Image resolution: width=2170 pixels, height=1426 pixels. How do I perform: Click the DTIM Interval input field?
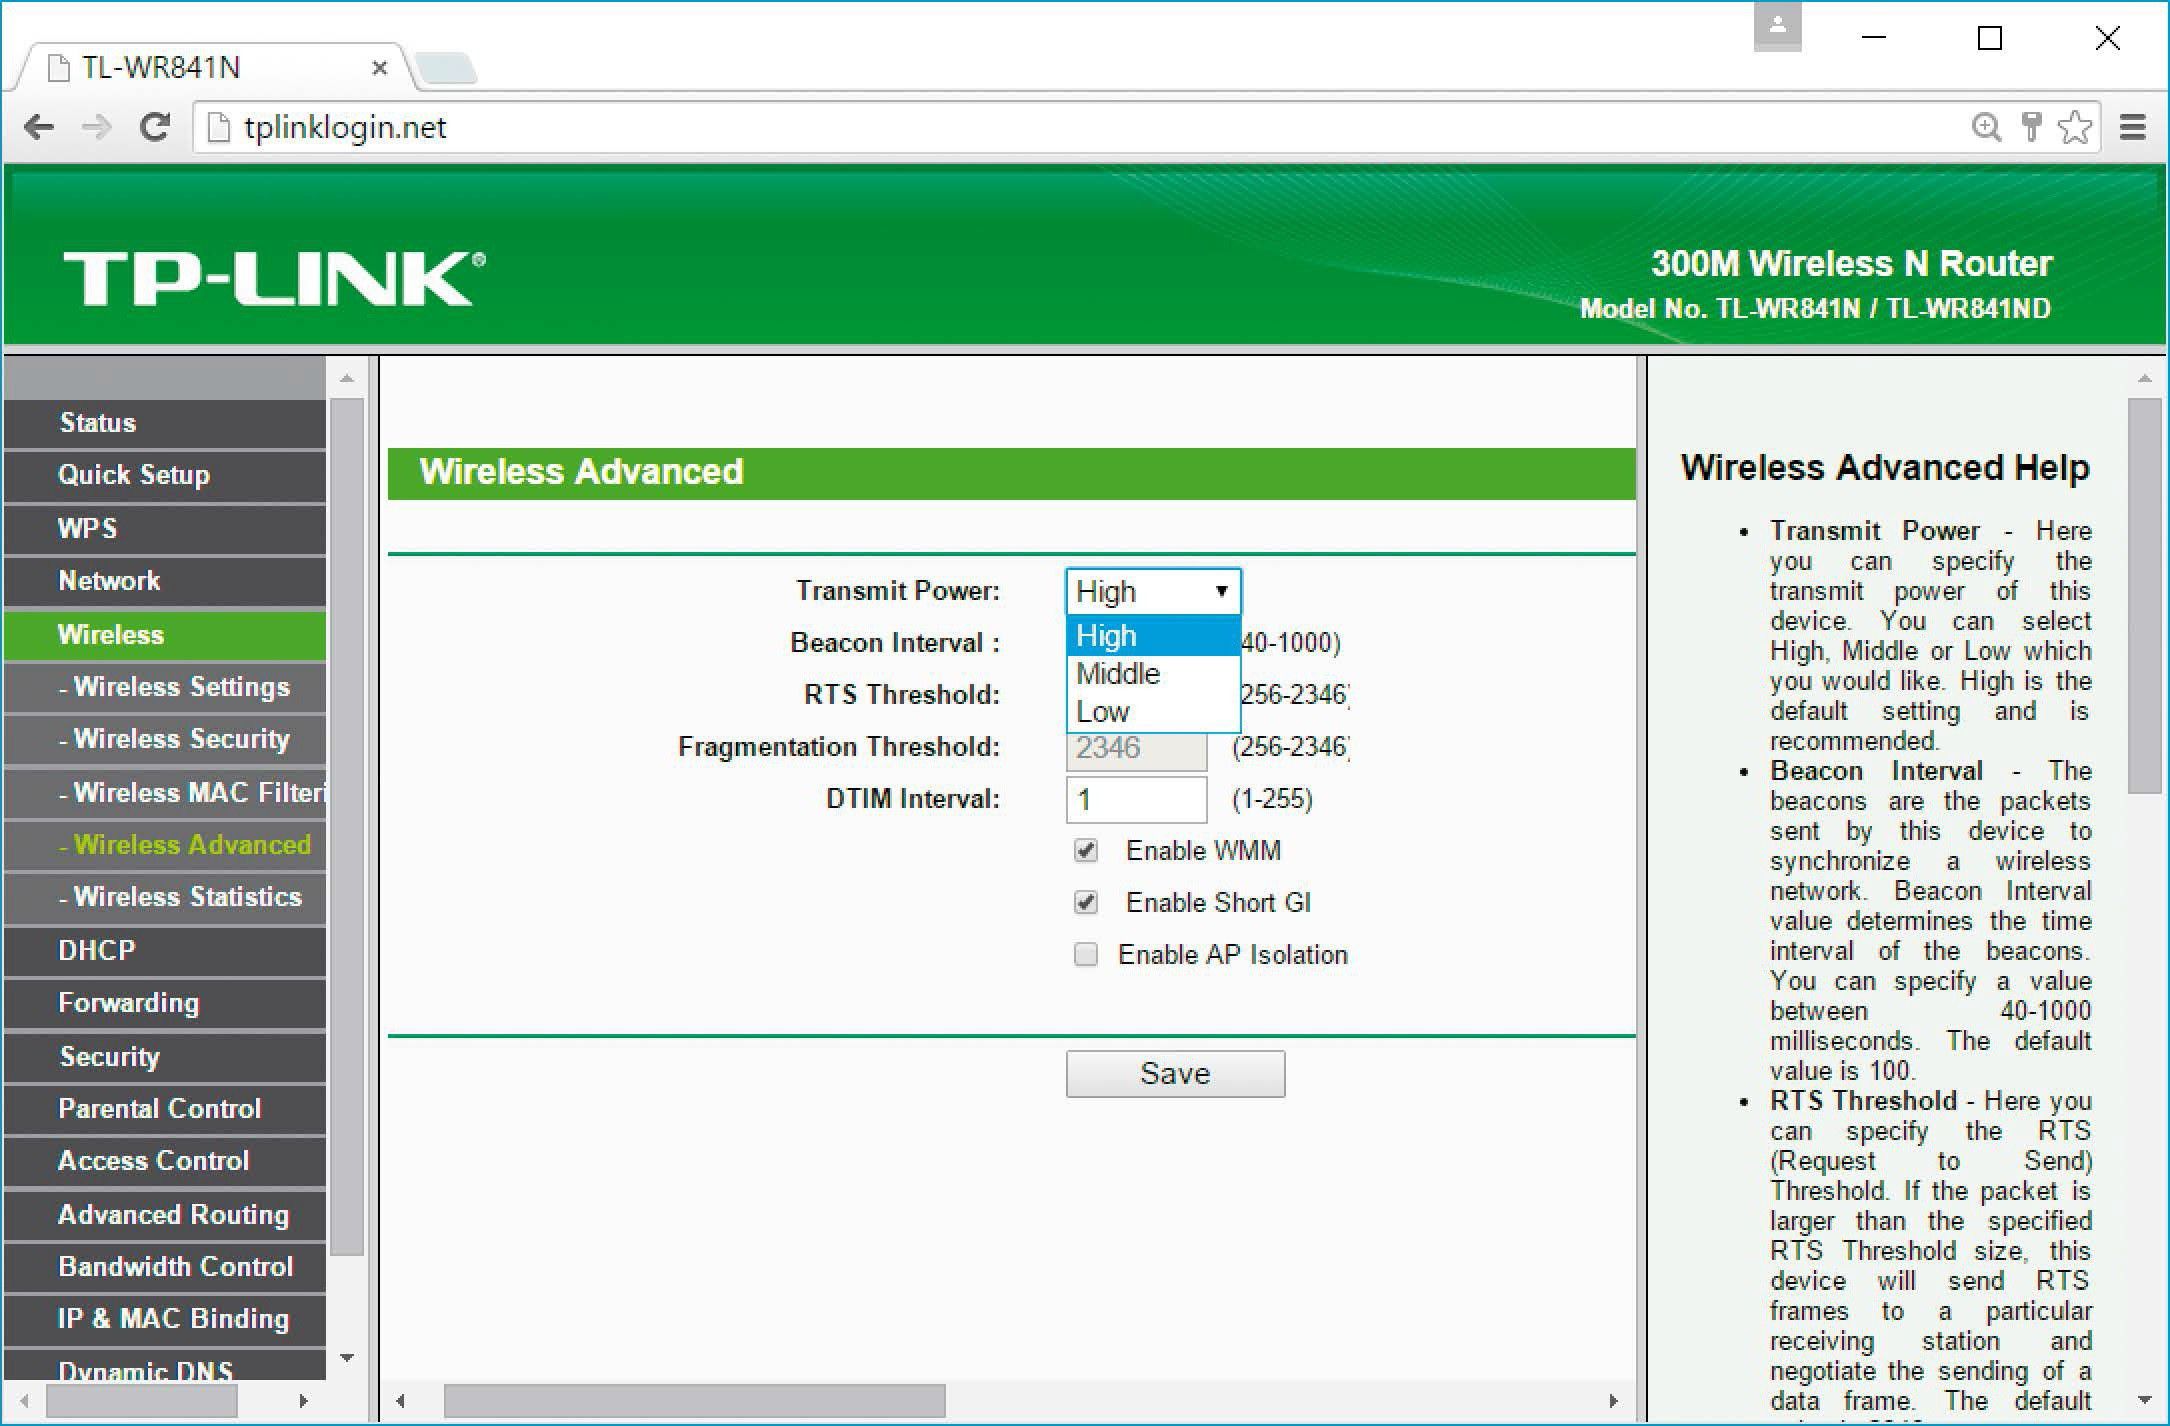[x=1136, y=799]
